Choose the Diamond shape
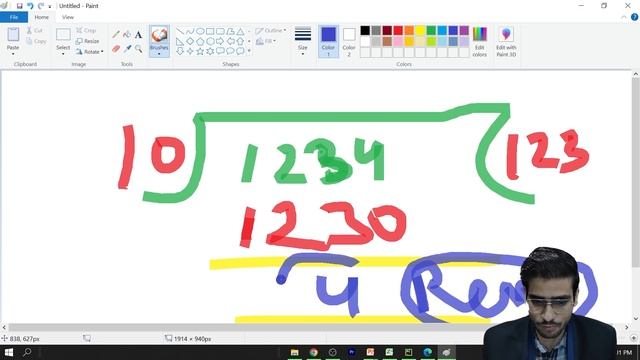This screenshot has width=640, height=360. pos(190,41)
